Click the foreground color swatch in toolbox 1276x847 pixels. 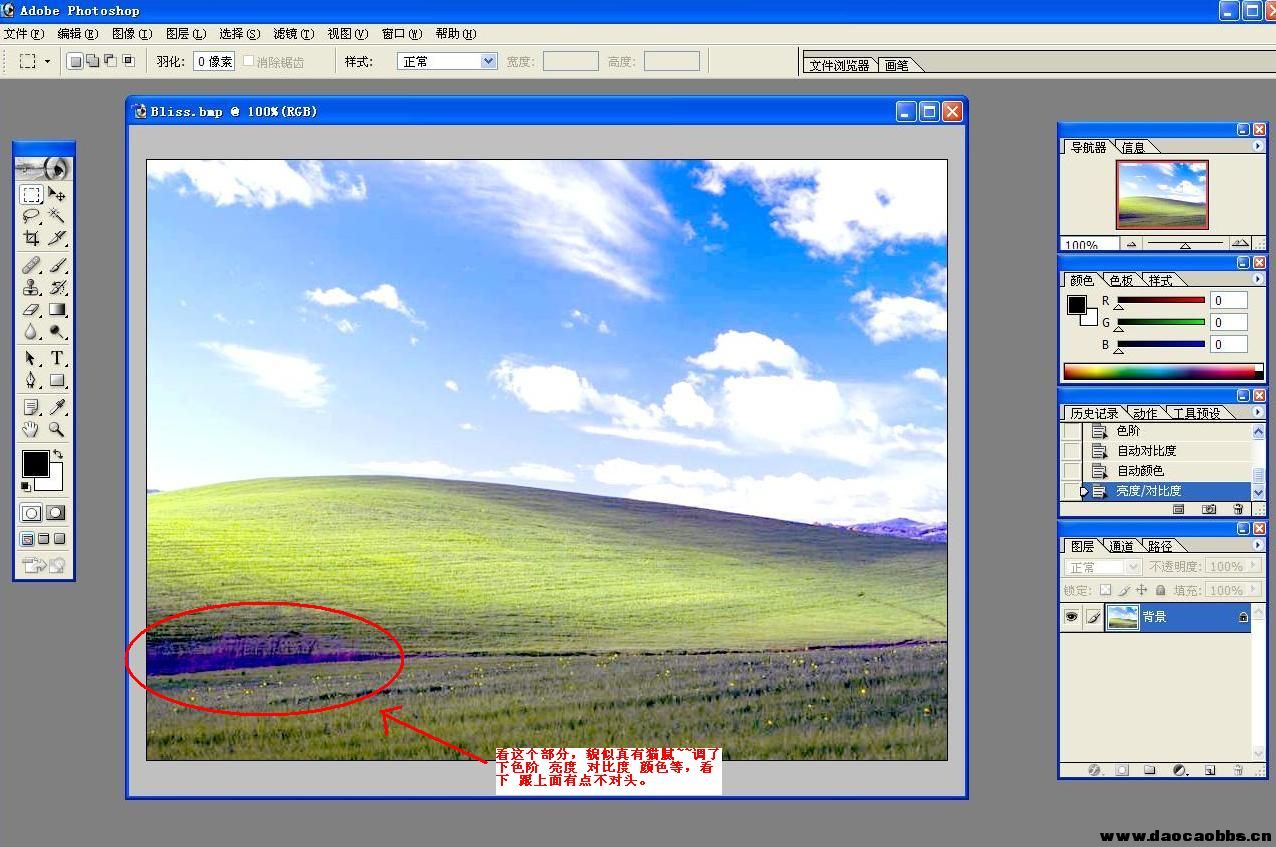35,463
